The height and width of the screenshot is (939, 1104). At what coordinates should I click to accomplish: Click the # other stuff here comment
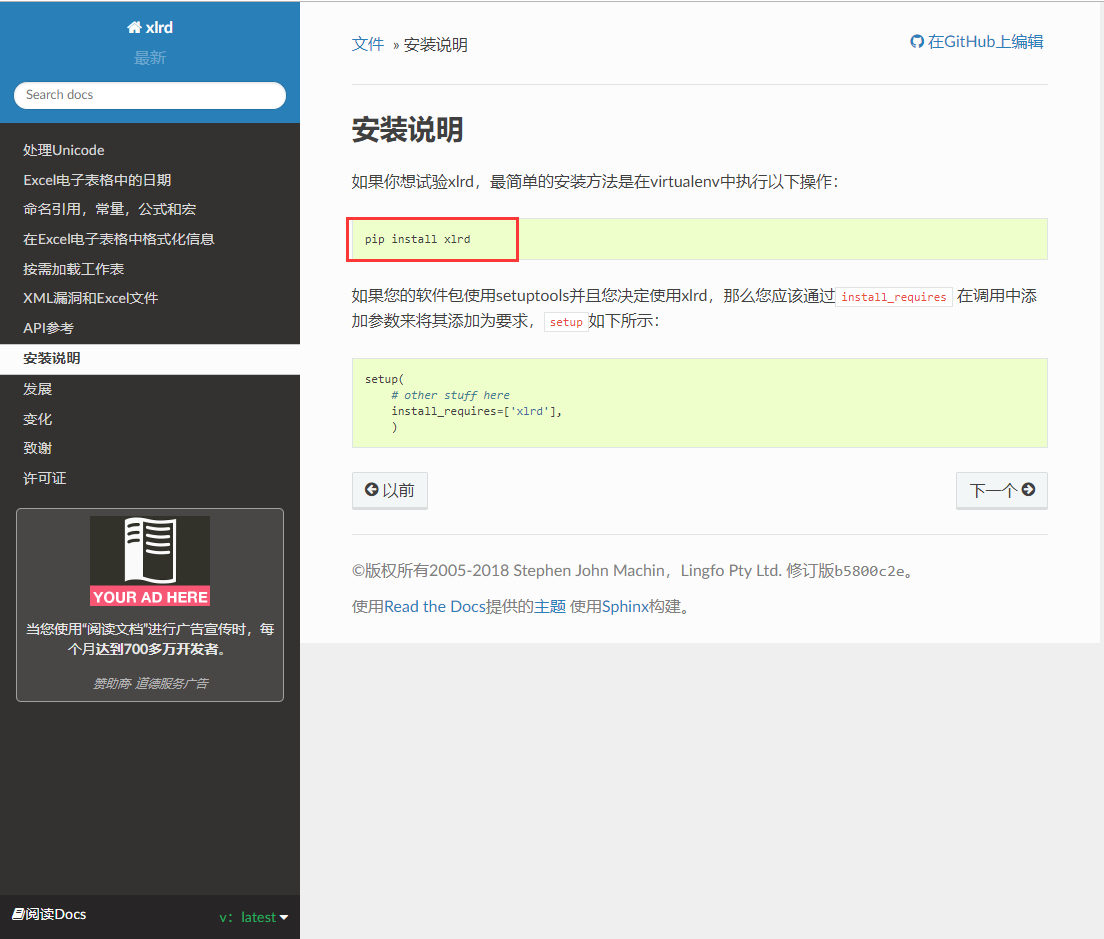pyautogui.click(x=451, y=395)
